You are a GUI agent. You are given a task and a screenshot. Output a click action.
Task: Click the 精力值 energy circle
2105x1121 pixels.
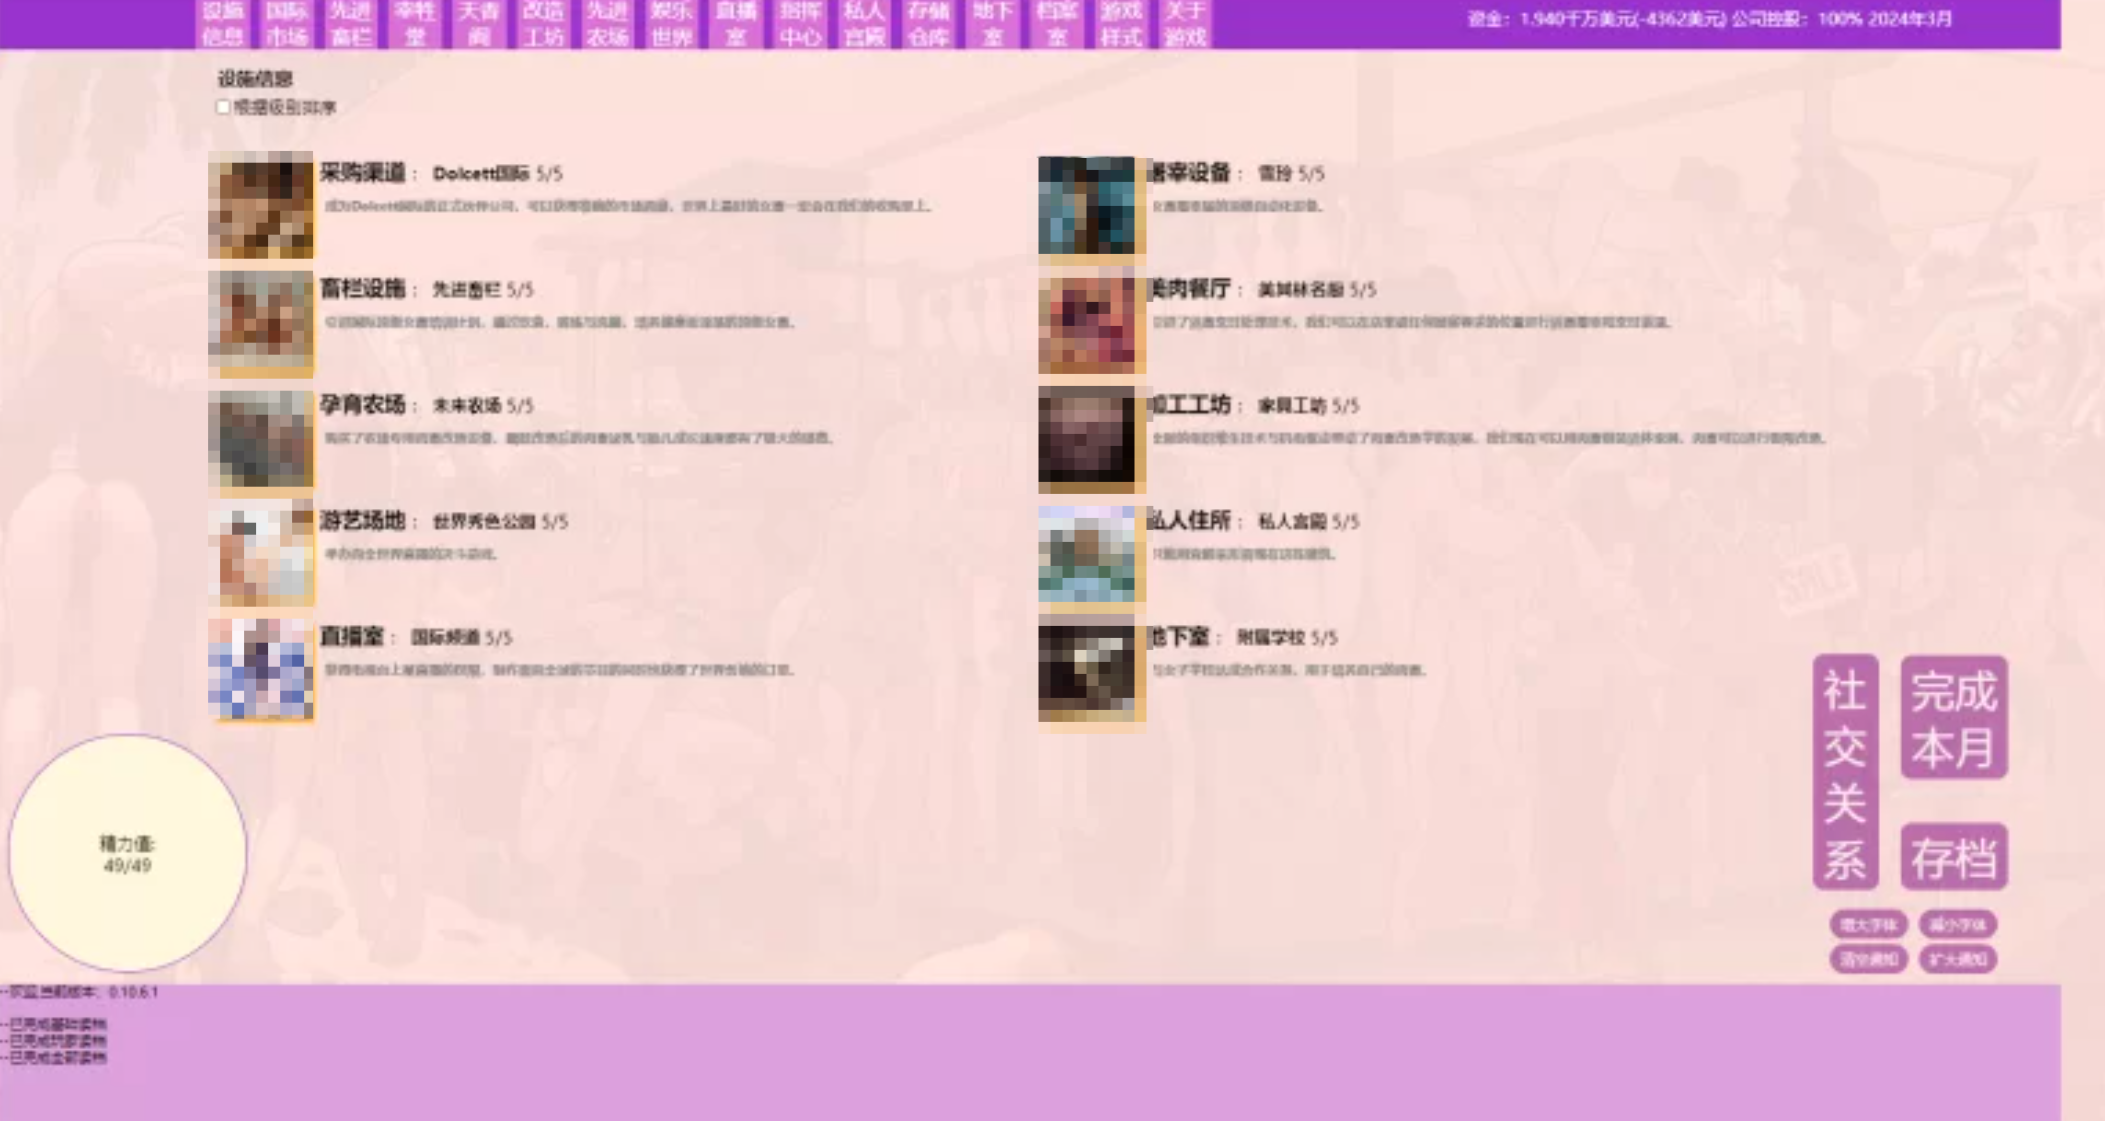pyautogui.click(x=127, y=853)
